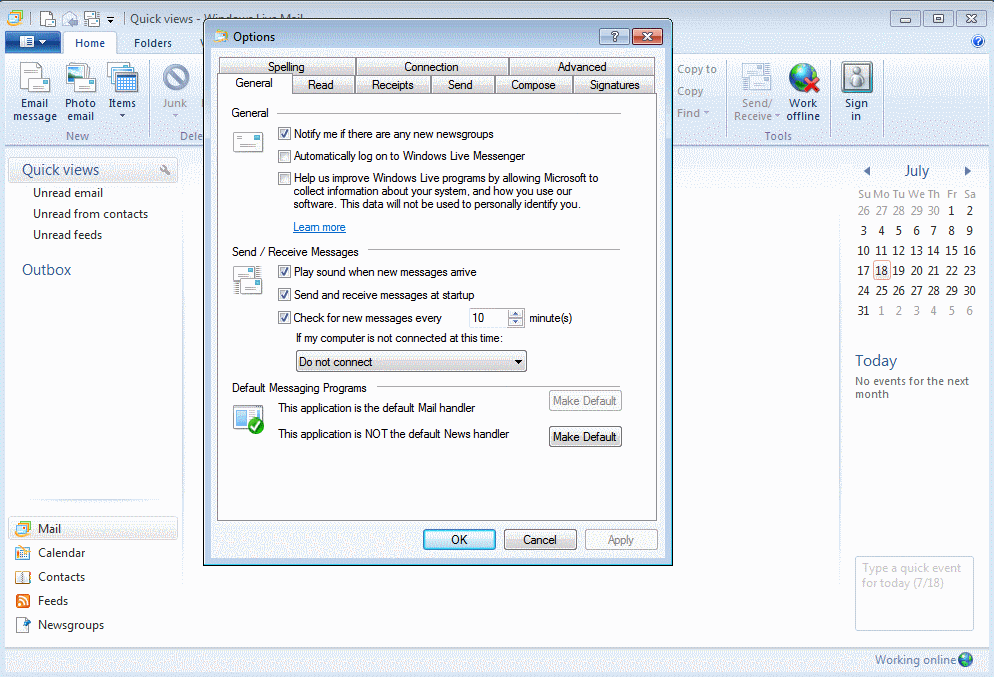This screenshot has width=994, height=677.
Task: Switch to the Spelling tab
Action: pos(287,67)
